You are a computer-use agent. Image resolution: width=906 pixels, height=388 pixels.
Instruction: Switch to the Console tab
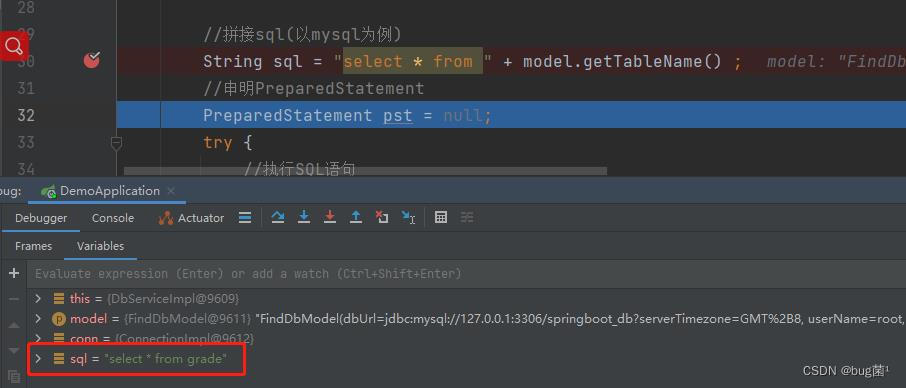coord(113,218)
